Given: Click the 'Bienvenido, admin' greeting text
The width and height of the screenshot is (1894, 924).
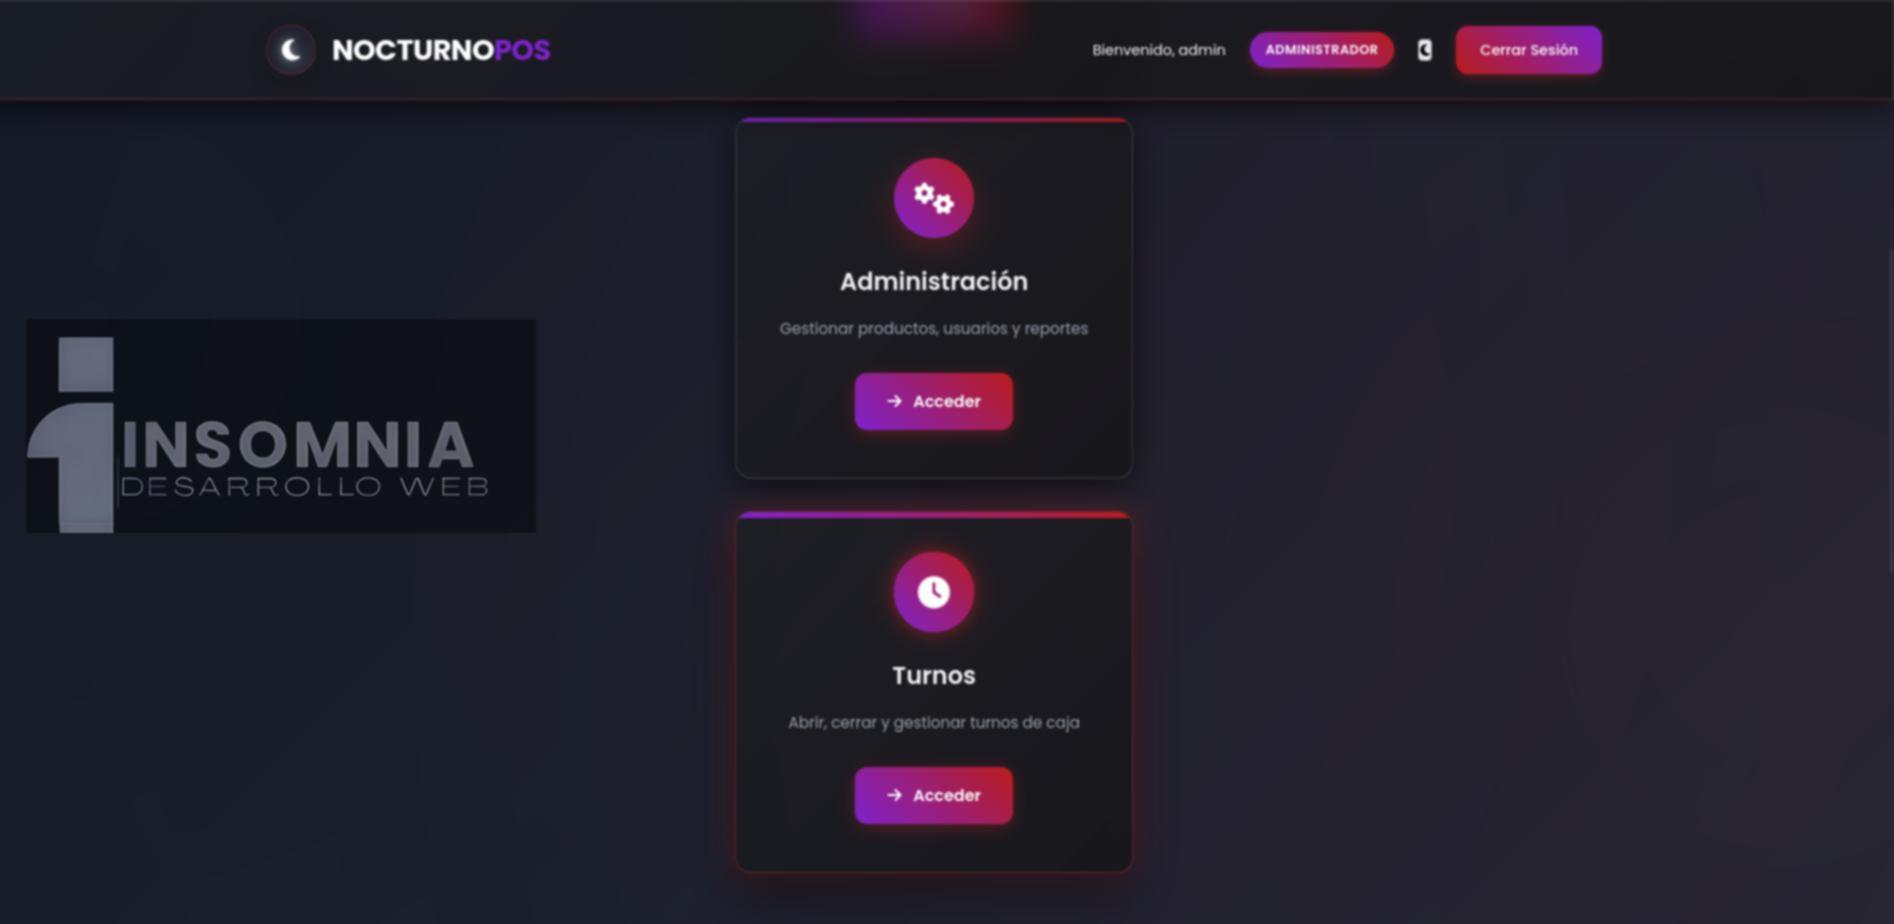Looking at the screenshot, I should click(x=1158, y=50).
